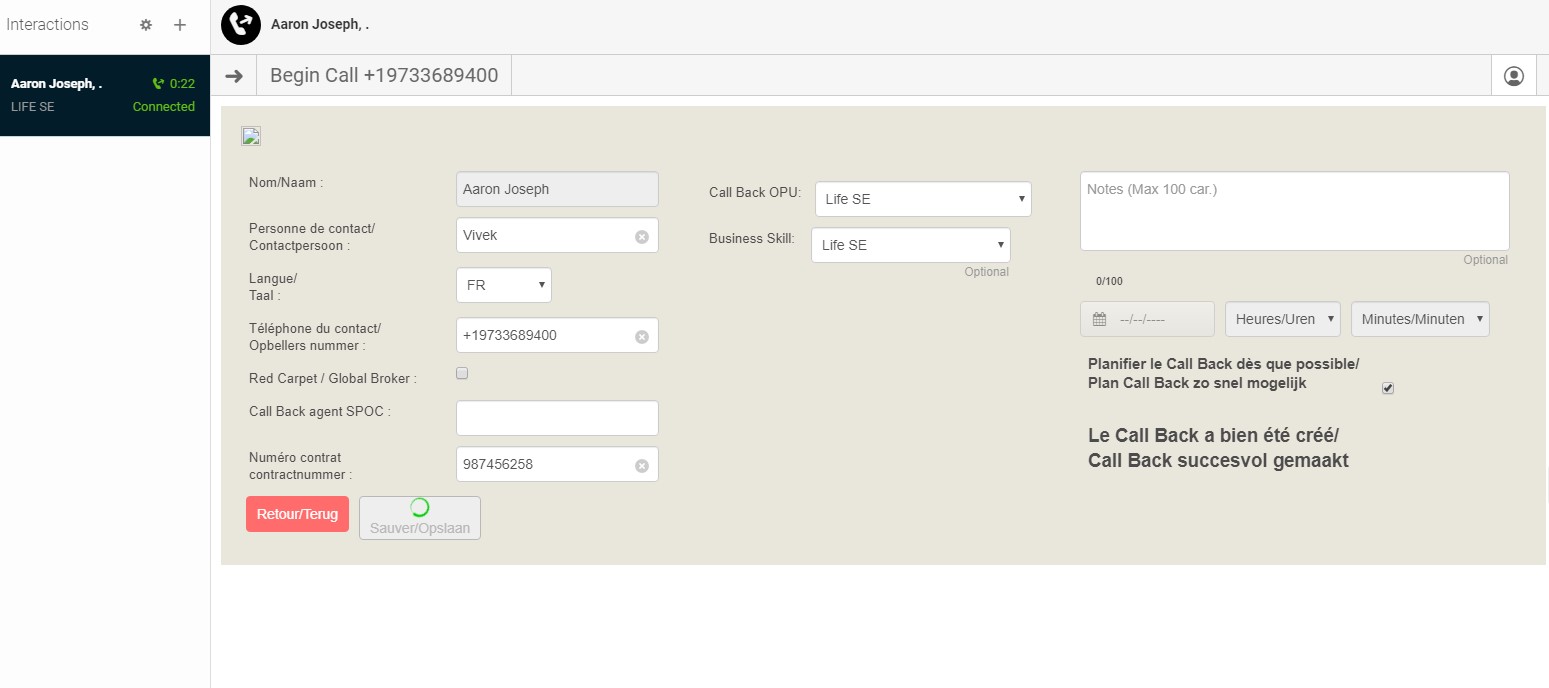The width and height of the screenshot is (1549, 688).
Task: Click the Connected status text
Action: pyautogui.click(x=164, y=107)
